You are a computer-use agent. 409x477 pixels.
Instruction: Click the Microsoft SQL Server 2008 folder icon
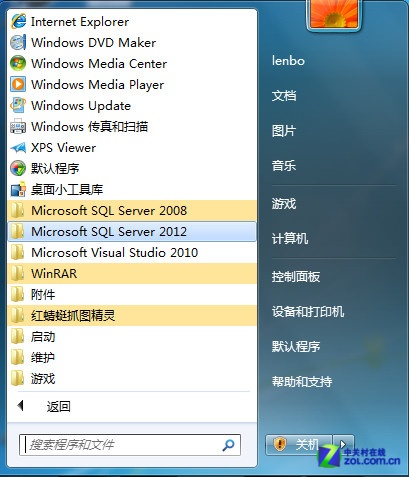point(17,210)
